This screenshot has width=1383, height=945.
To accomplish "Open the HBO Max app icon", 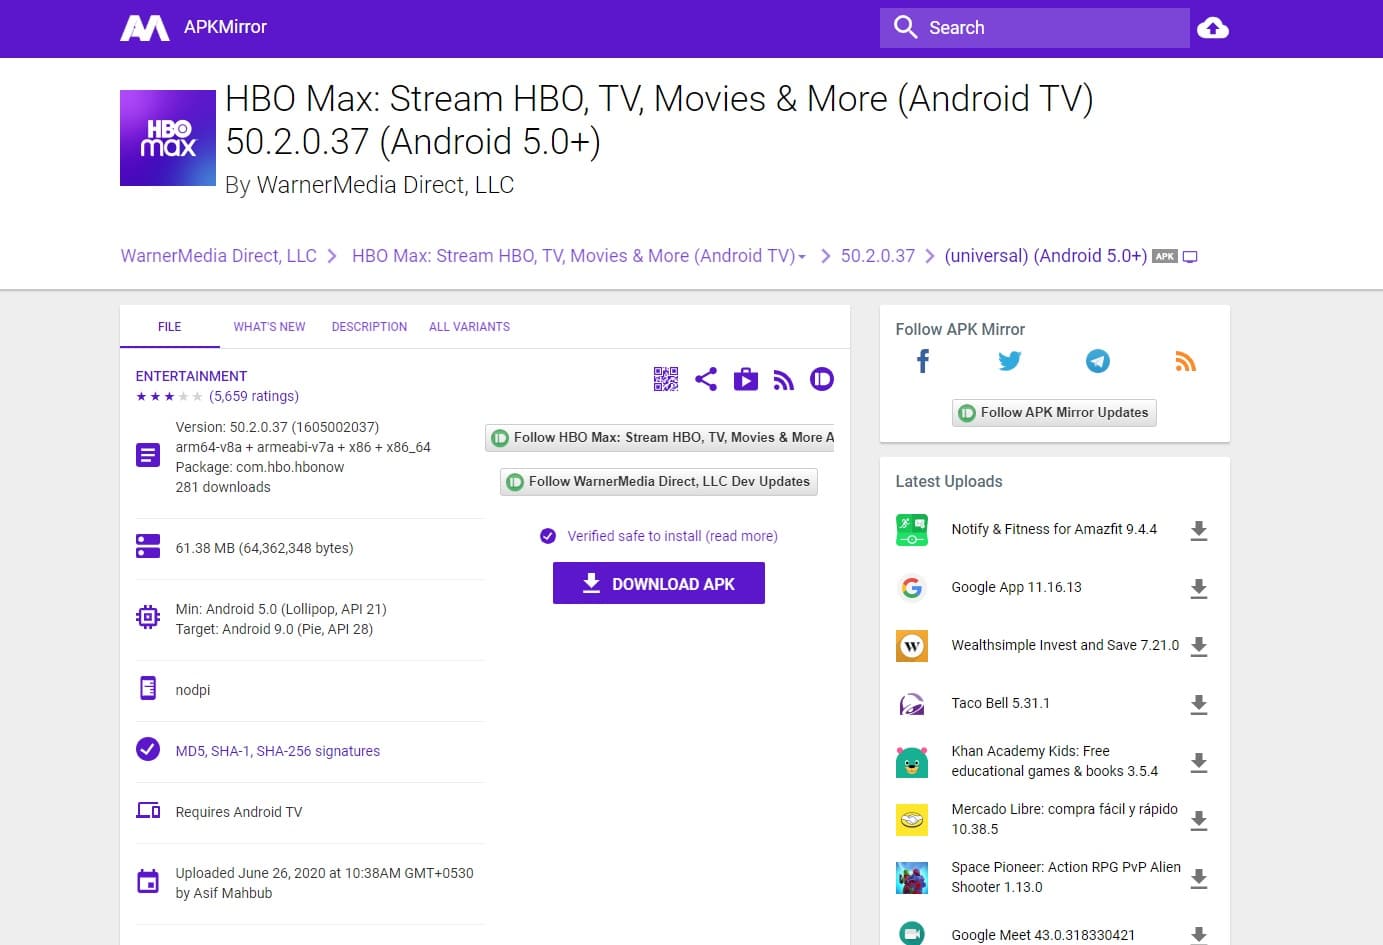I will tap(168, 138).
